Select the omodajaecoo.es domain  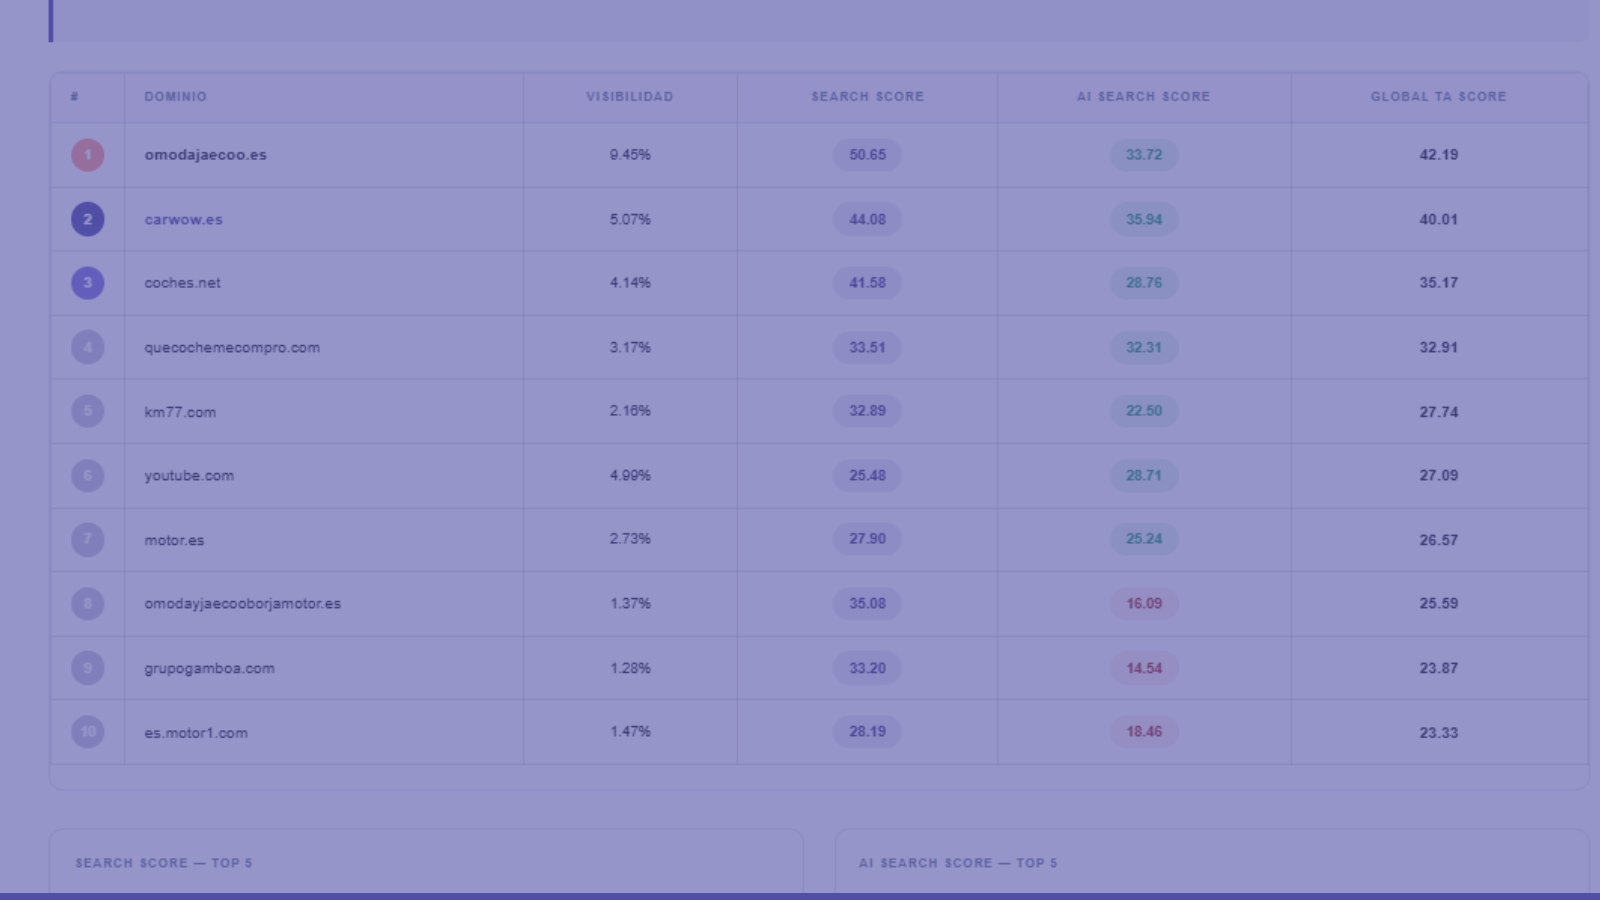tap(205, 155)
